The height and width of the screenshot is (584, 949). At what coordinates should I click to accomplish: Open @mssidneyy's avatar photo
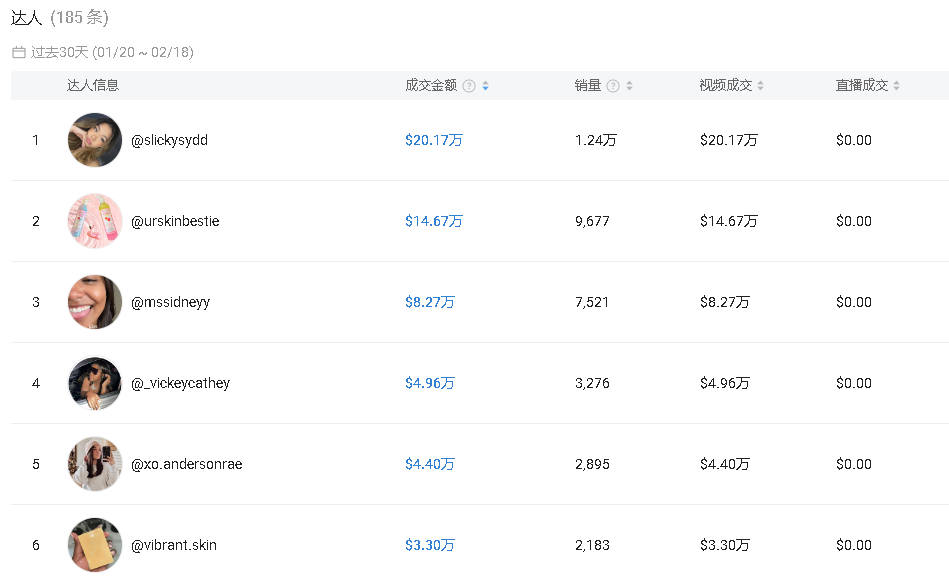(95, 302)
